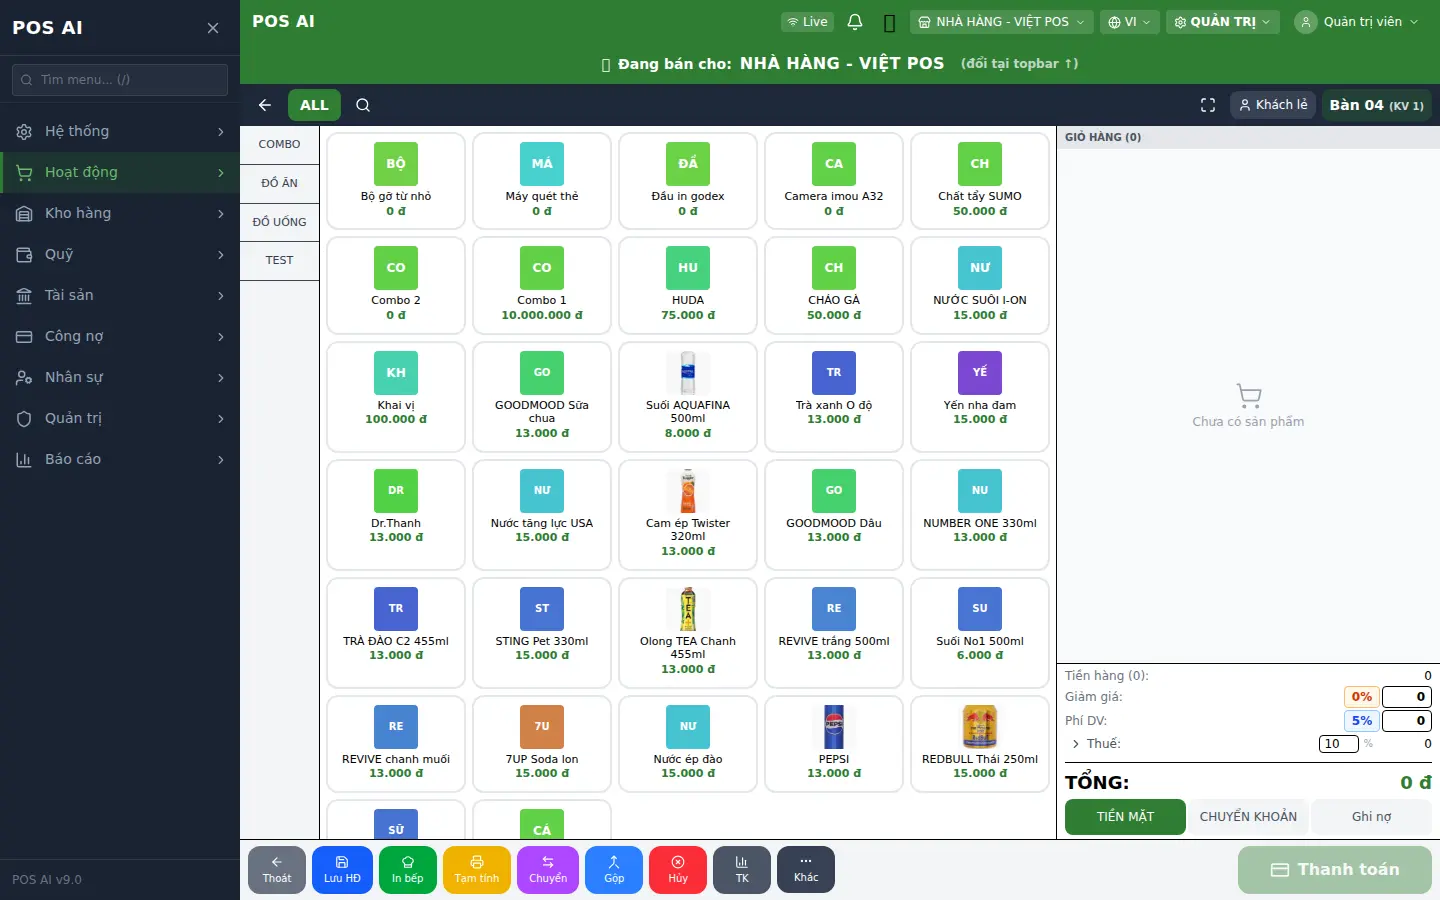Toggle the 5% service fee mode
Image resolution: width=1440 pixels, height=900 pixels.
1361,721
